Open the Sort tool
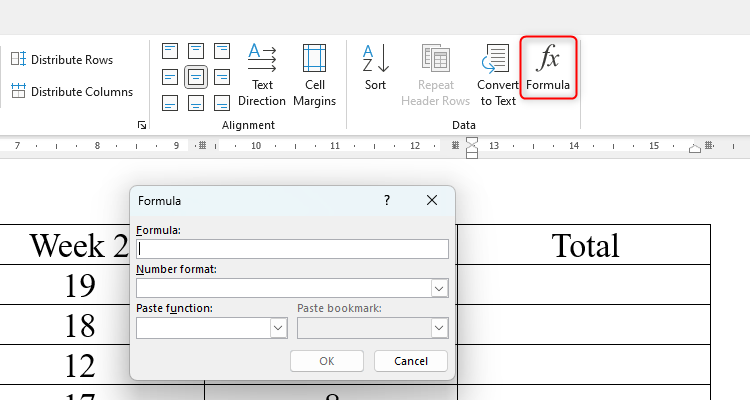Screen dimensions: 750x400 click(375, 68)
